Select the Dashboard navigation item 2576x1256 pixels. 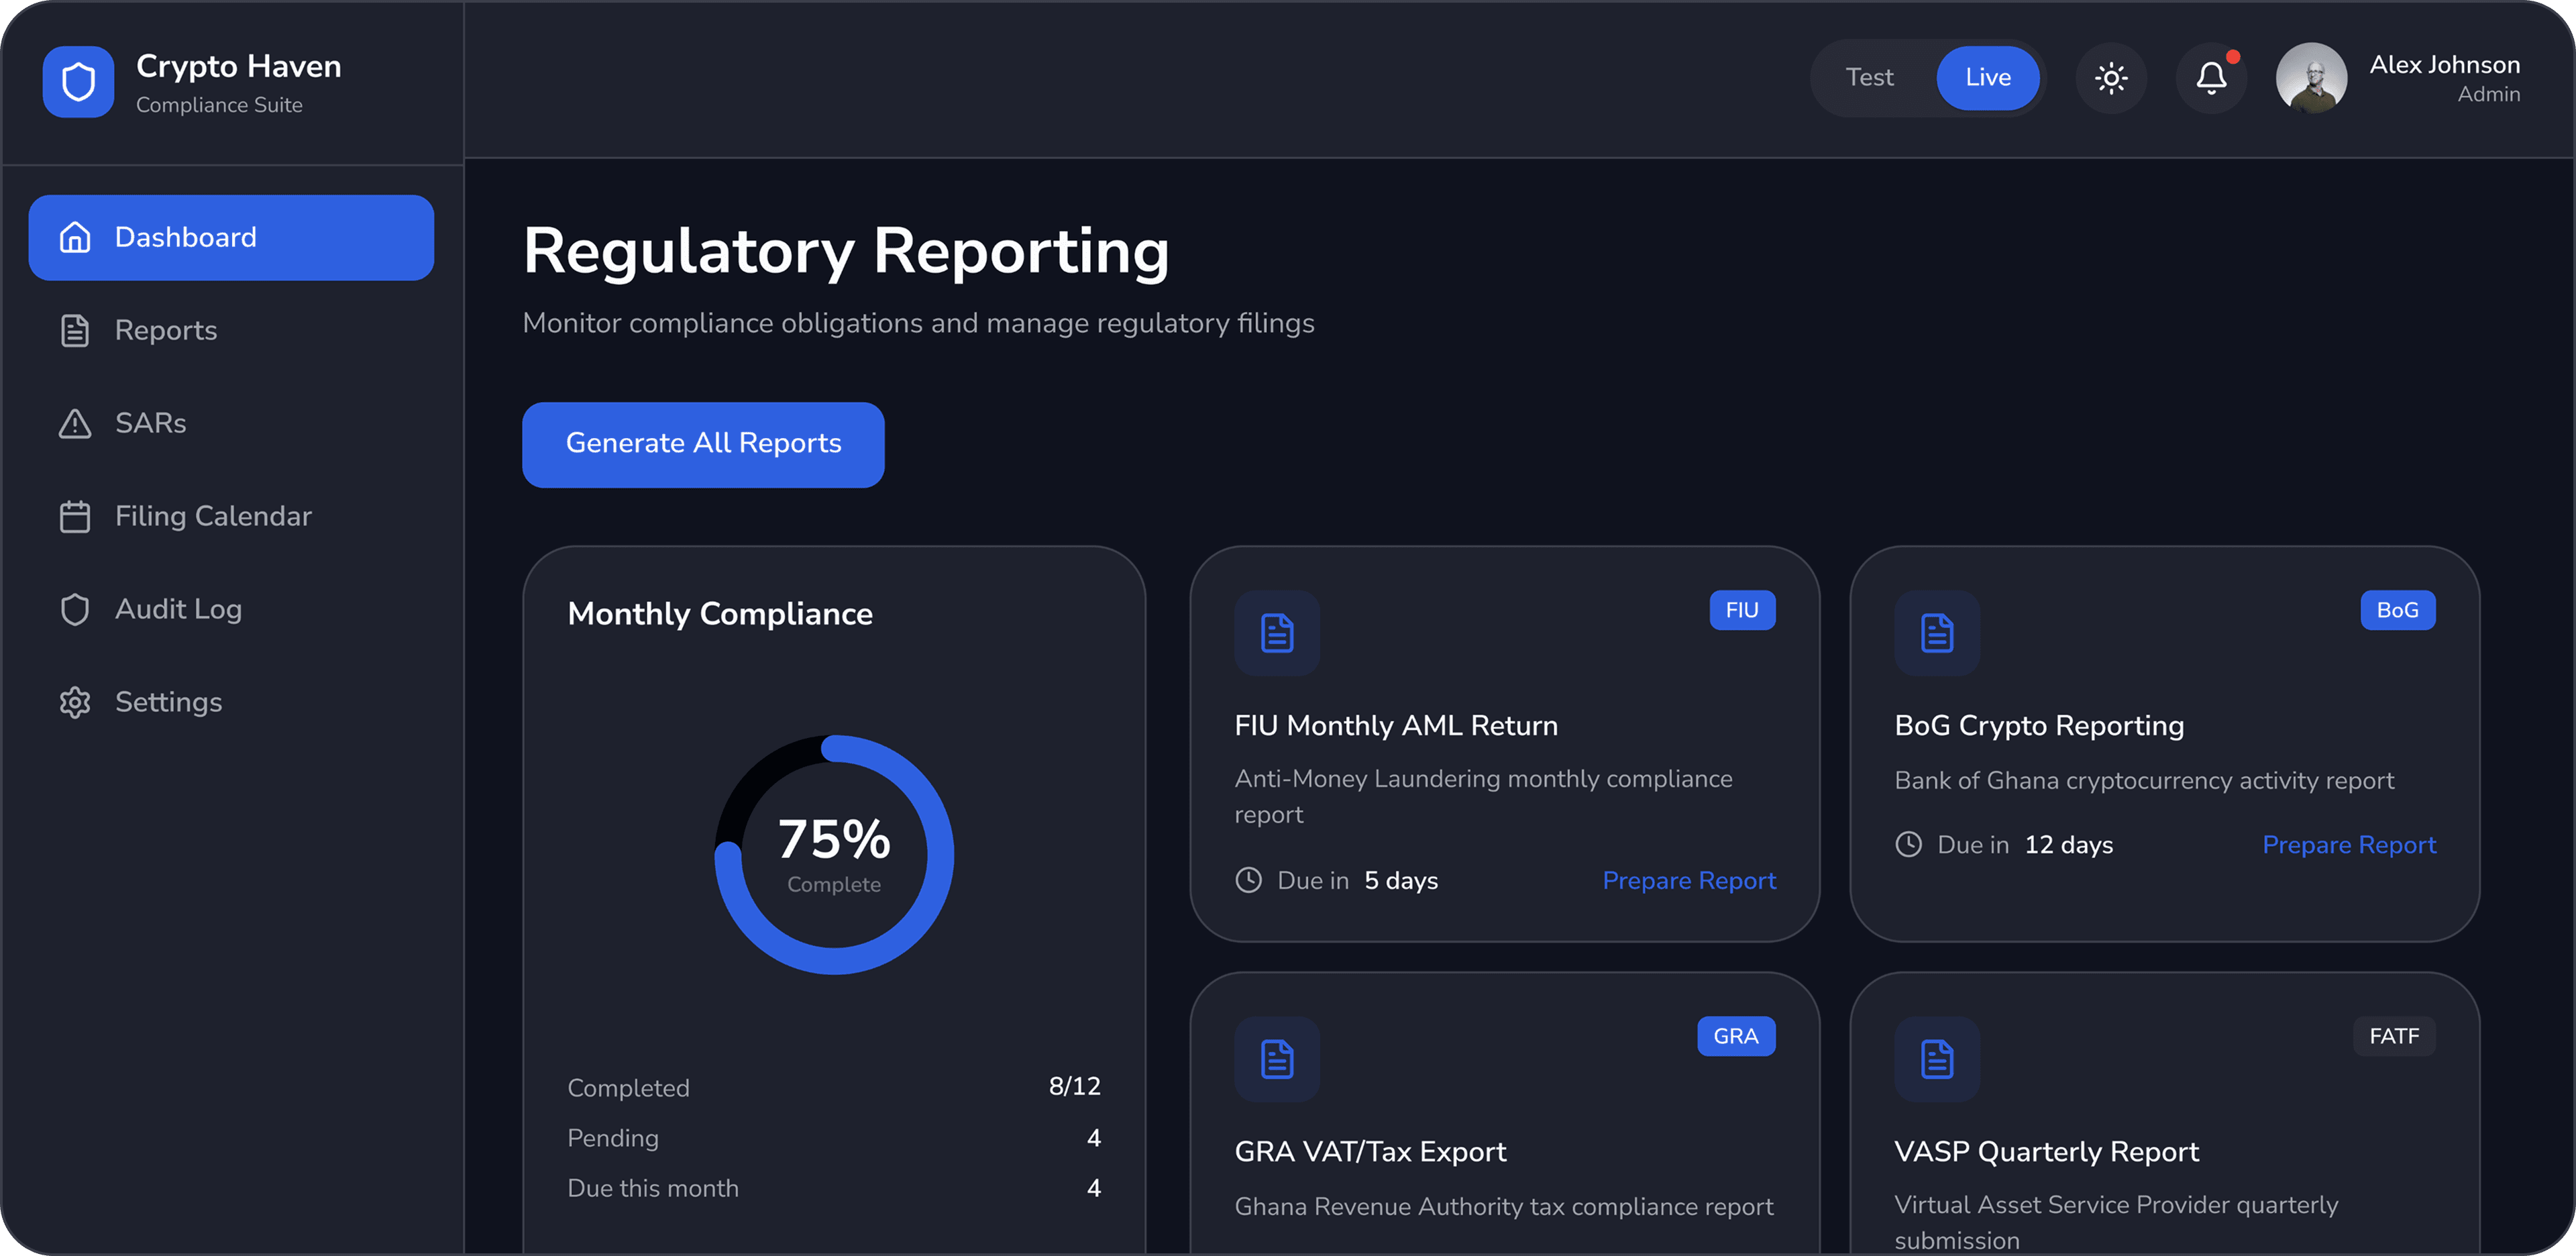tap(231, 237)
